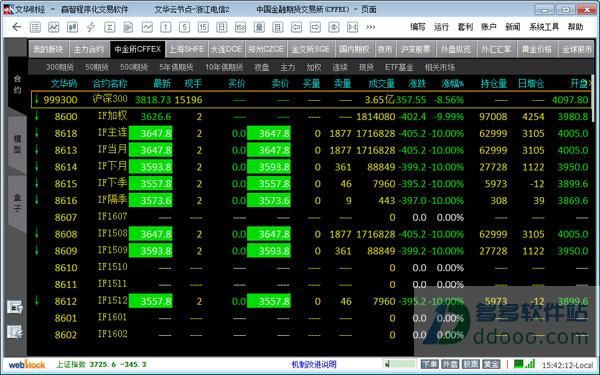Image resolution: width=600 pixels, height=375 pixels.
Task: Click the 外盘 button in status bar
Action: [x=450, y=364]
